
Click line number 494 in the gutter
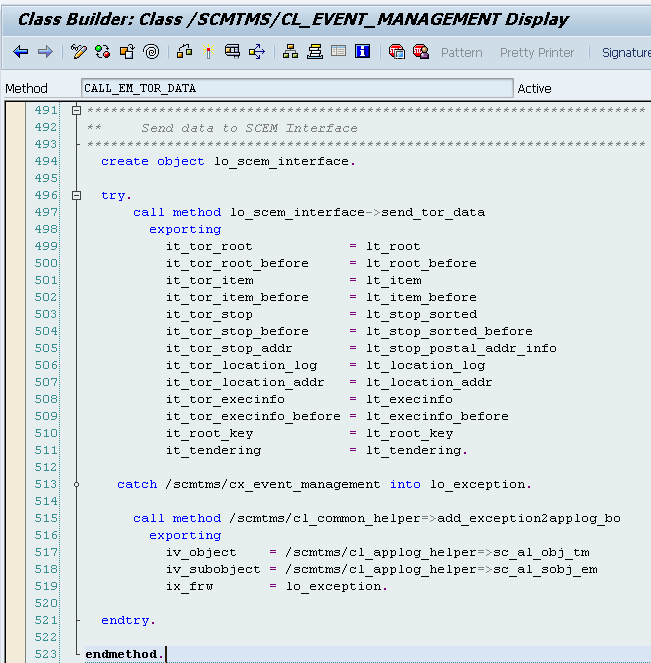pyautogui.click(x=46, y=161)
